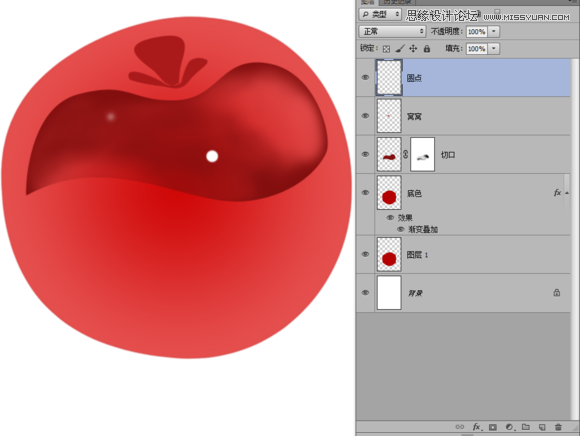This screenshot has width=580, height=436.
Task: Toggle visibility of the 背景 layer
Action: 365,293
